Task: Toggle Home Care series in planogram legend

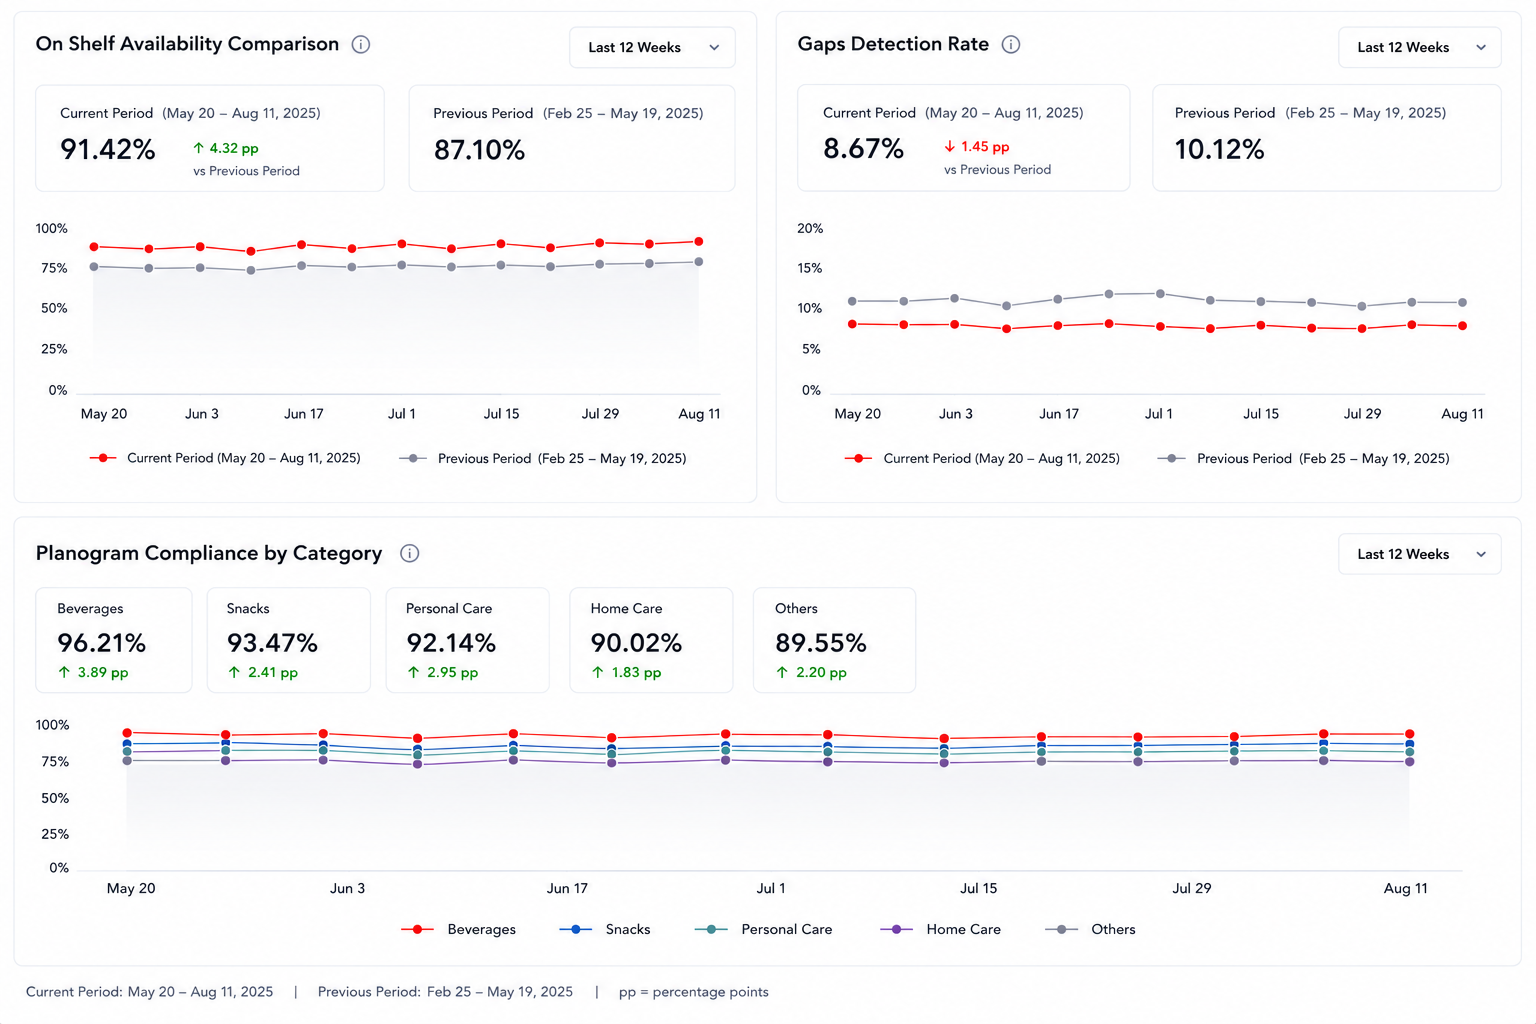Action: pyautogui.click(x=941, y=929)
